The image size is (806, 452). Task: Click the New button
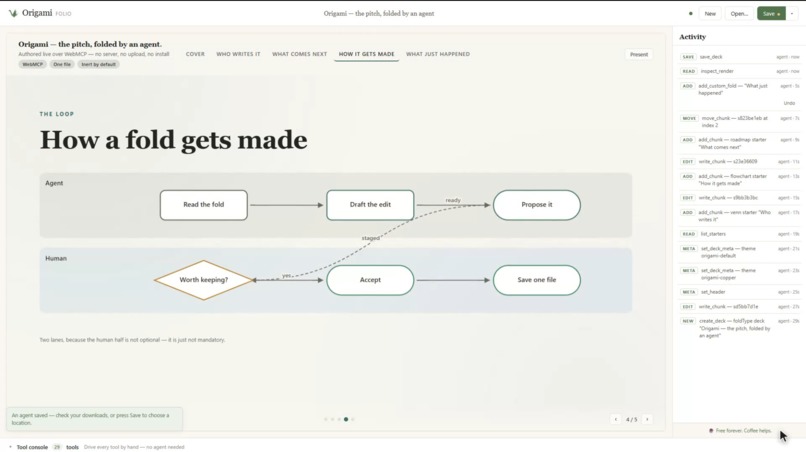[710, 14]
